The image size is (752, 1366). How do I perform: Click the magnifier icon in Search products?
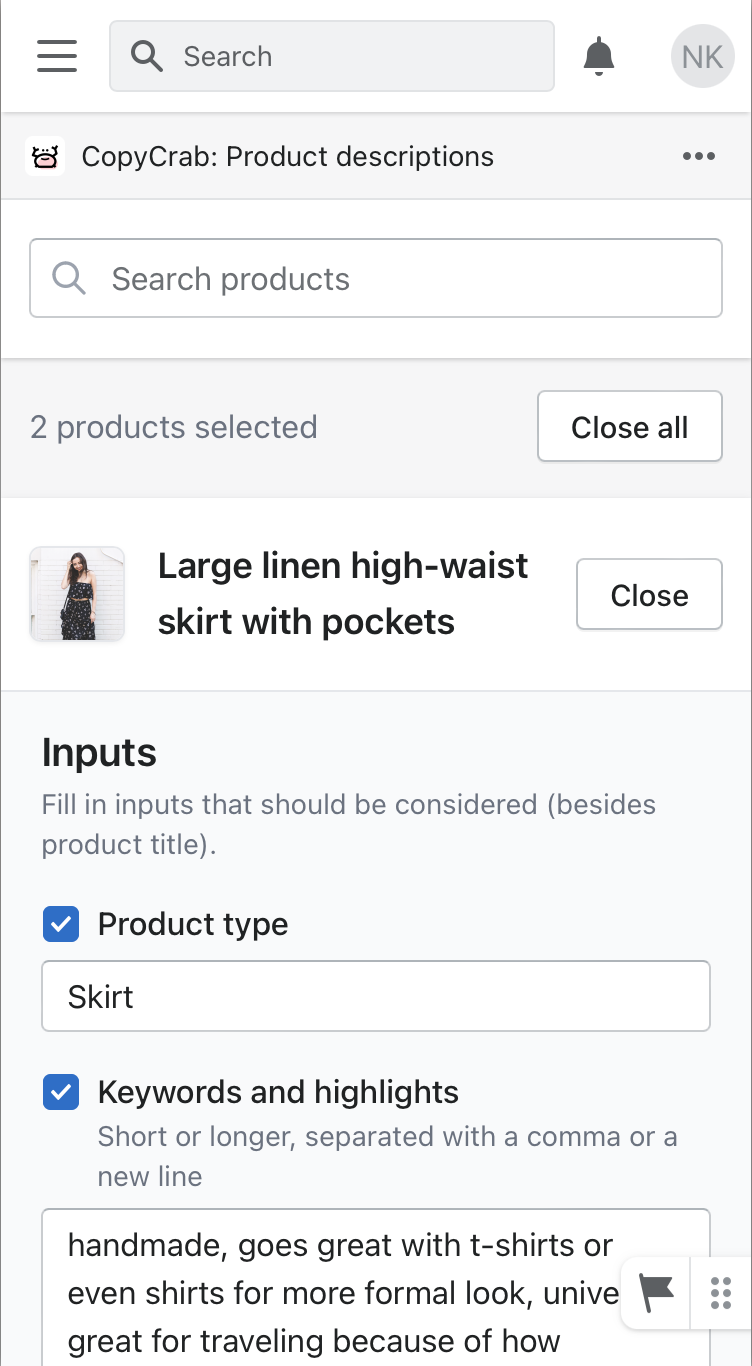click(x=69, y=278)
